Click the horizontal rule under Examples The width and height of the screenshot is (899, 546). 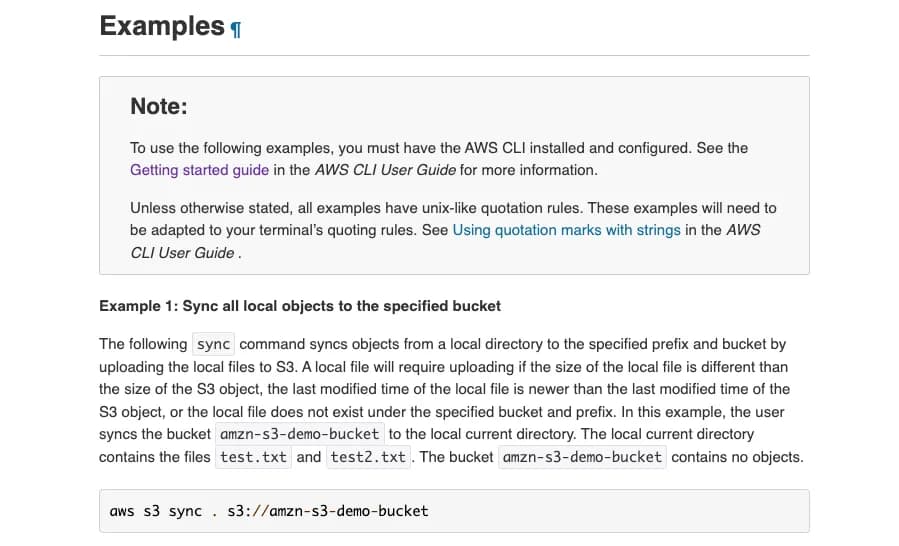pos(454,56)
